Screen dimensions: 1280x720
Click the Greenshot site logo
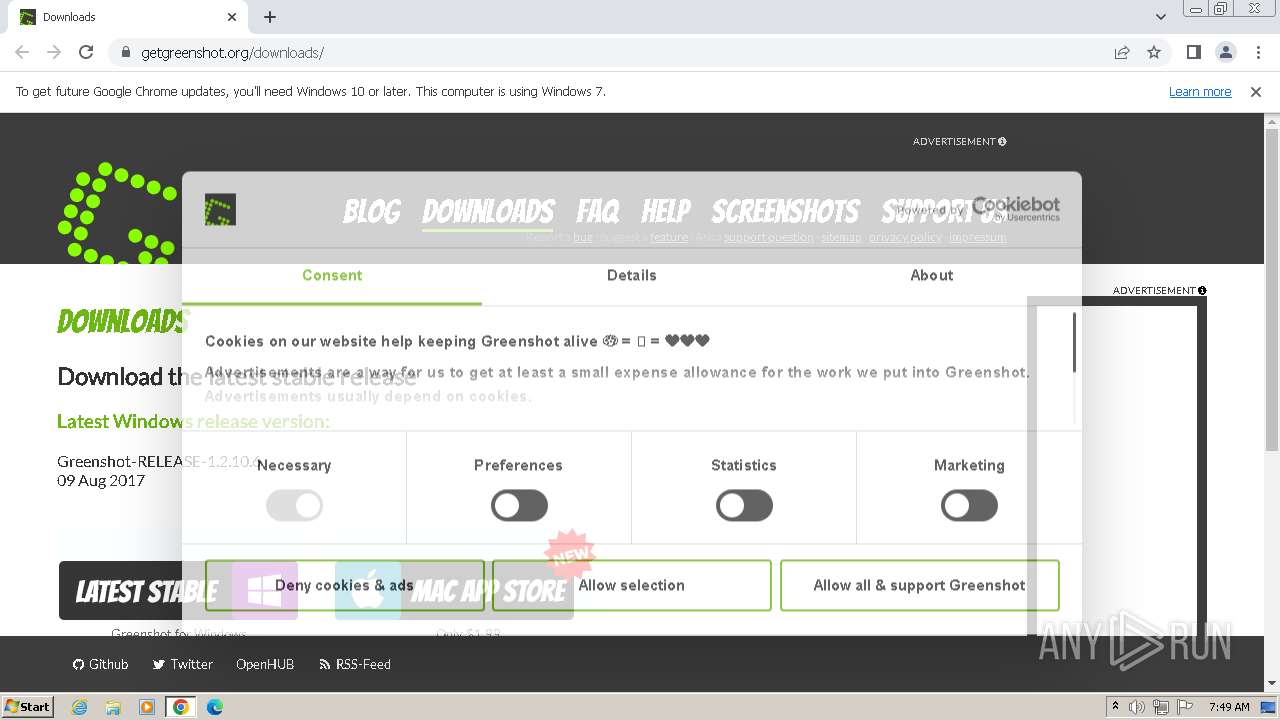tap(115, 213)
